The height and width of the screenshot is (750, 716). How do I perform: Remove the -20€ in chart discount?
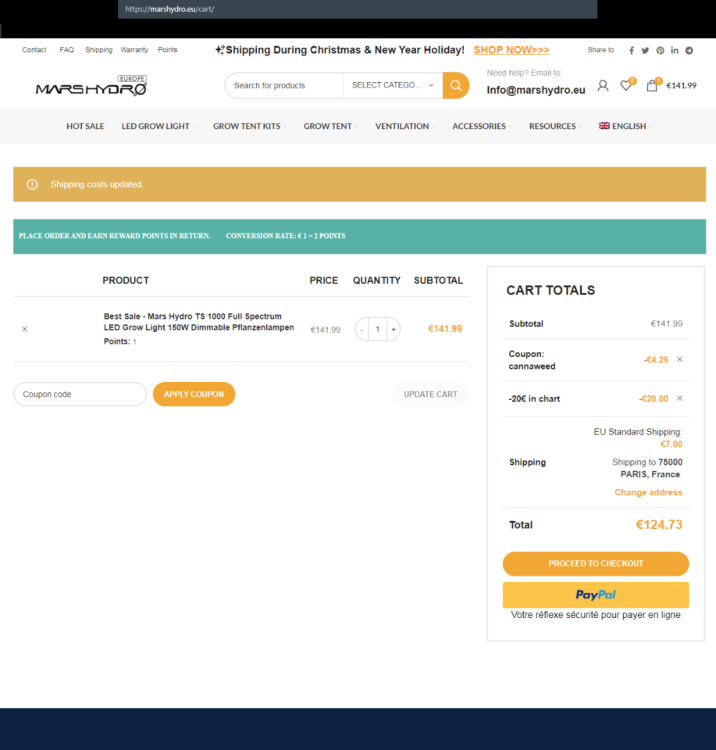[x=680, y=398]
